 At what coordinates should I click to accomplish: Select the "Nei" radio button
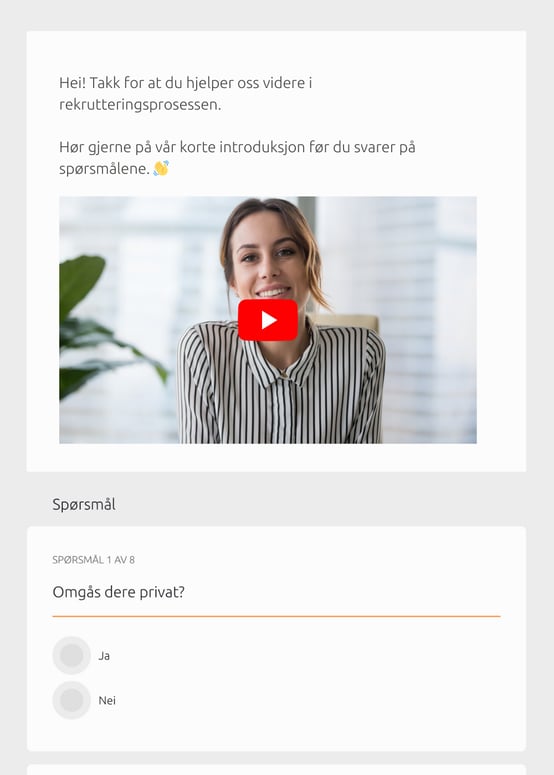[x=72, y=700]
